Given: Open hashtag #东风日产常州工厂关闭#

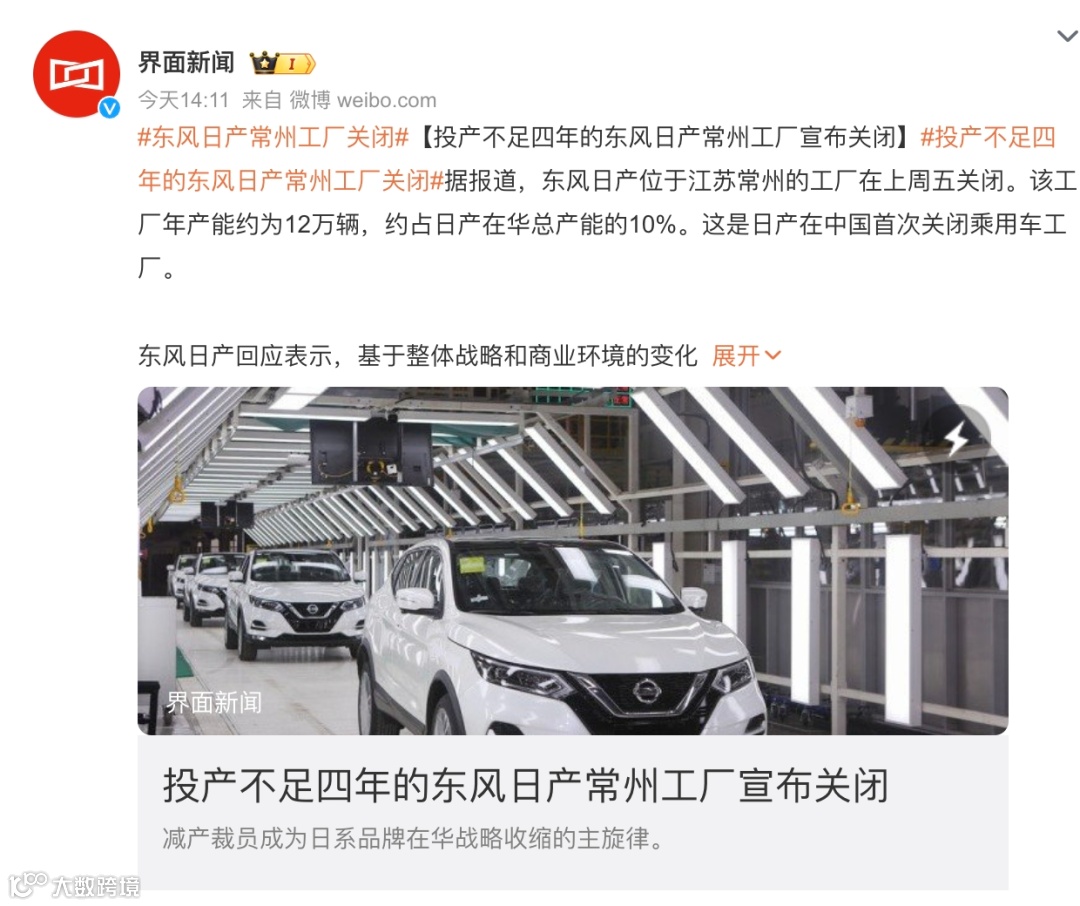Looking at the screenshot, I should pyautogui.click(x=273, y=137).
